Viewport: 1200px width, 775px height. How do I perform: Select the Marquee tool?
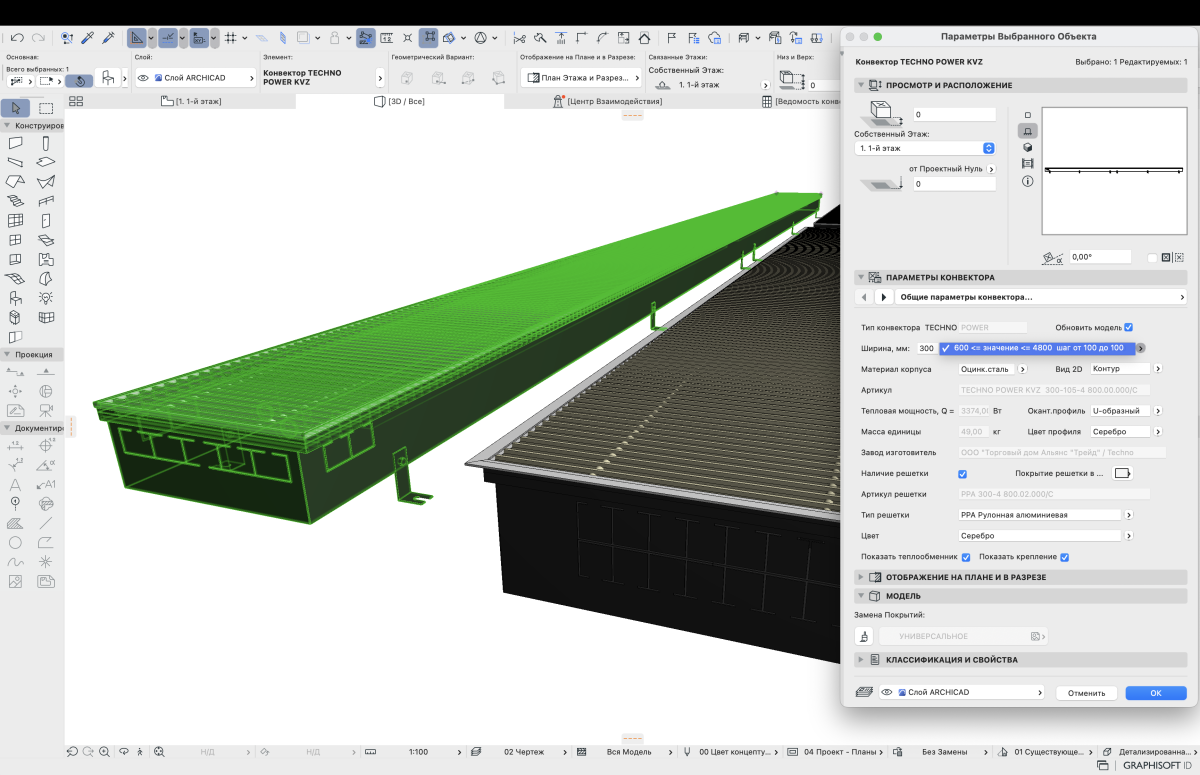(x=46, y=108)
